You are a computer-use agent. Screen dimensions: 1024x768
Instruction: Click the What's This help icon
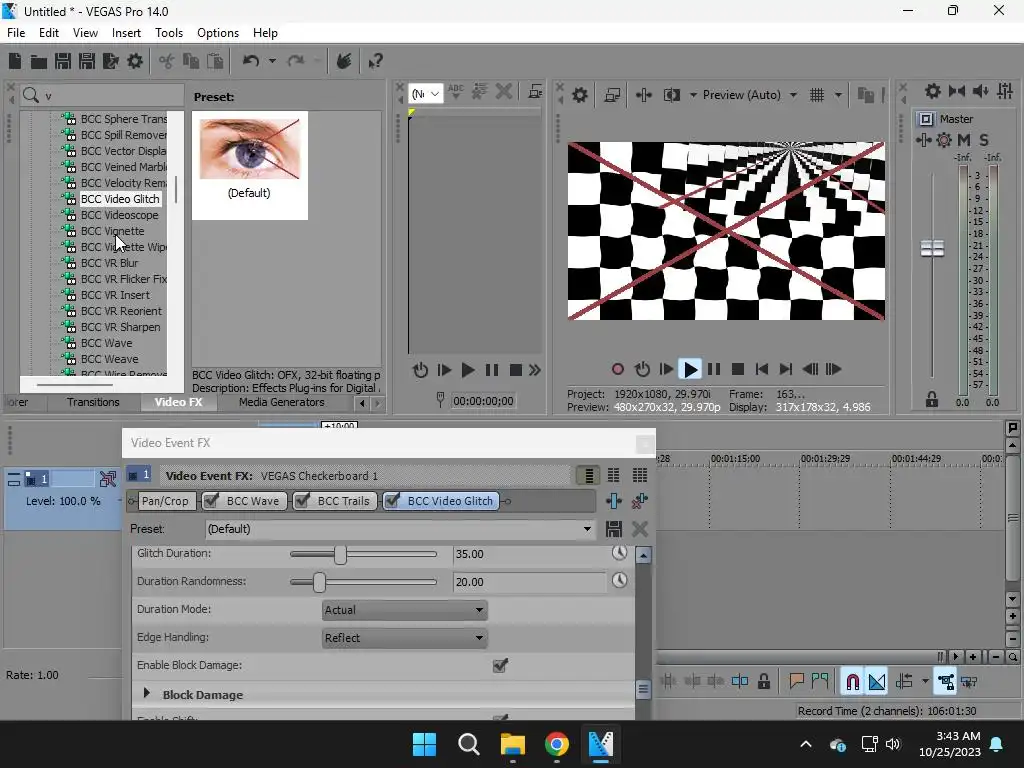(376, 61)
